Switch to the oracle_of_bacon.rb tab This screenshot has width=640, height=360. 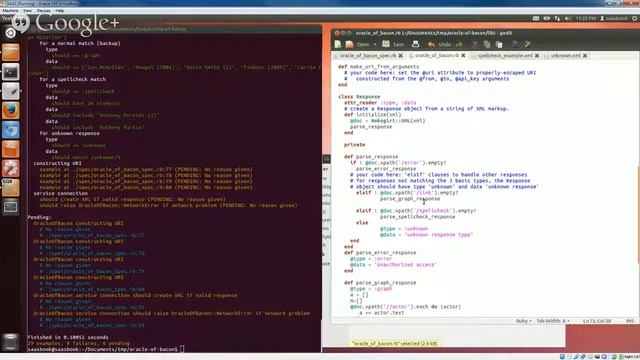point(437,56)
